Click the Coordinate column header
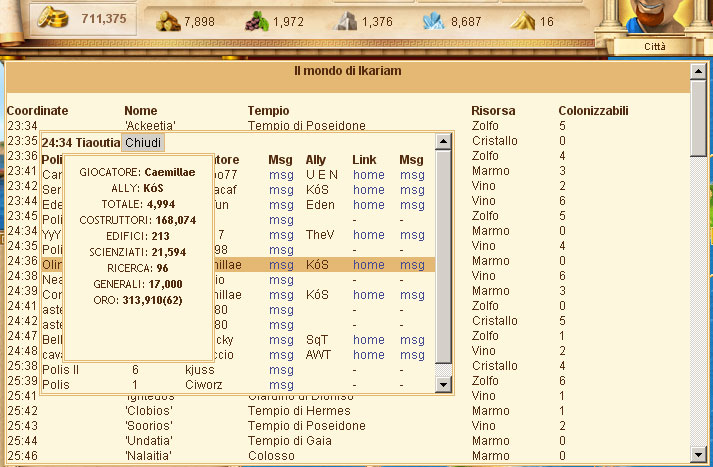The image size is (713, 467). (x=37, y=111)
